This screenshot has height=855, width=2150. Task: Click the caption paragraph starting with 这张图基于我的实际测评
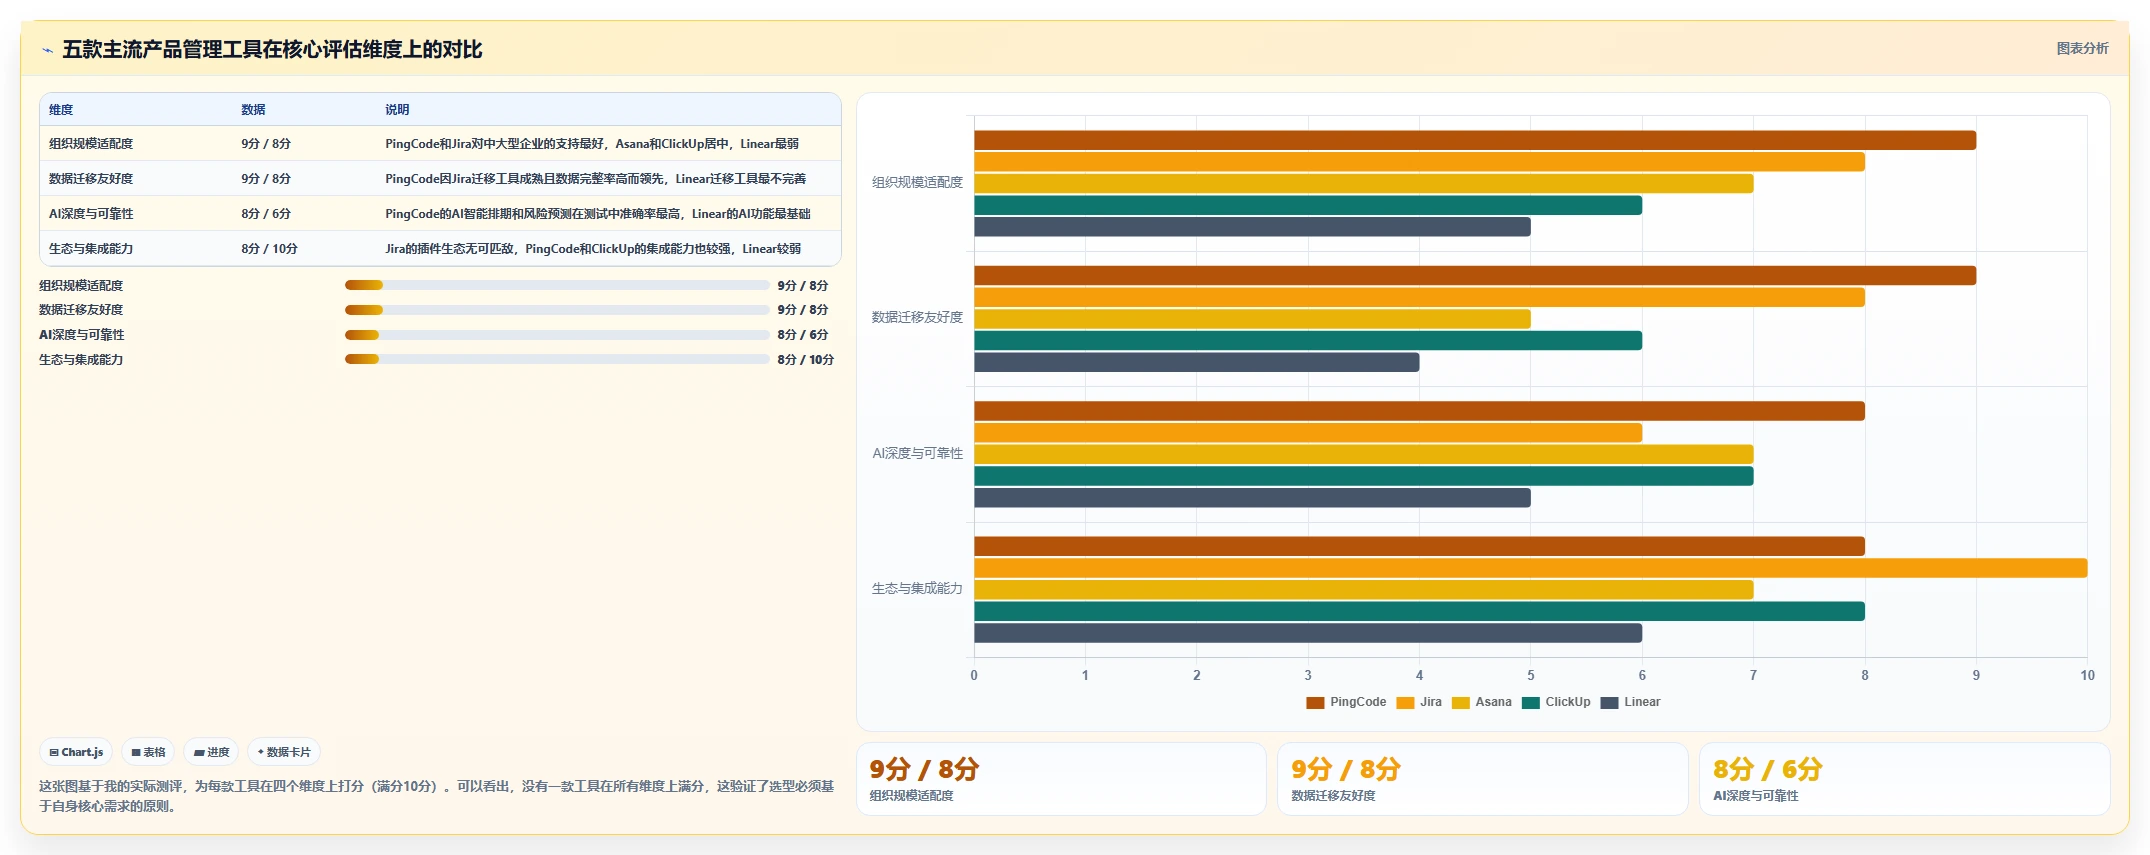tap(436, 796)
